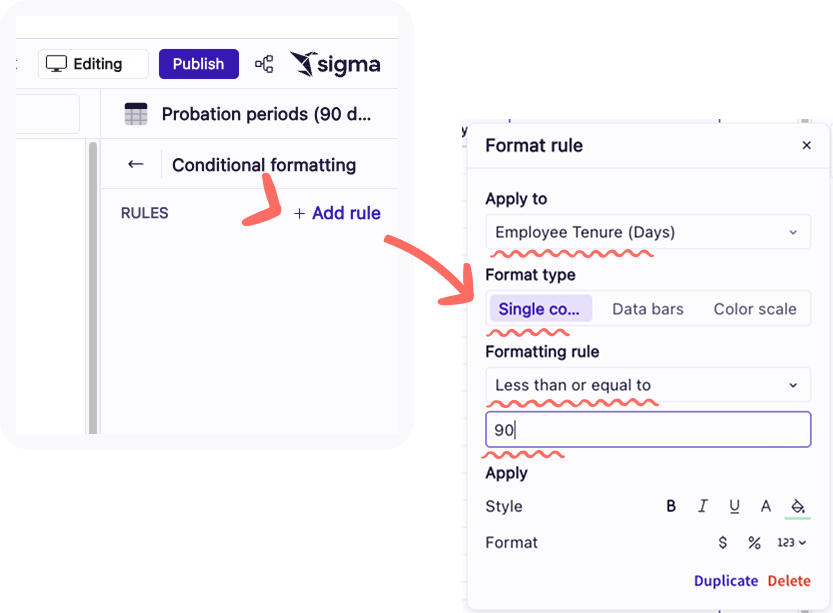Image resolution: width=833 pixels, height=613 pixels.
Task: Apply currency format with the dollar icon
Action: pyautogui.click(x=722, y=542)
